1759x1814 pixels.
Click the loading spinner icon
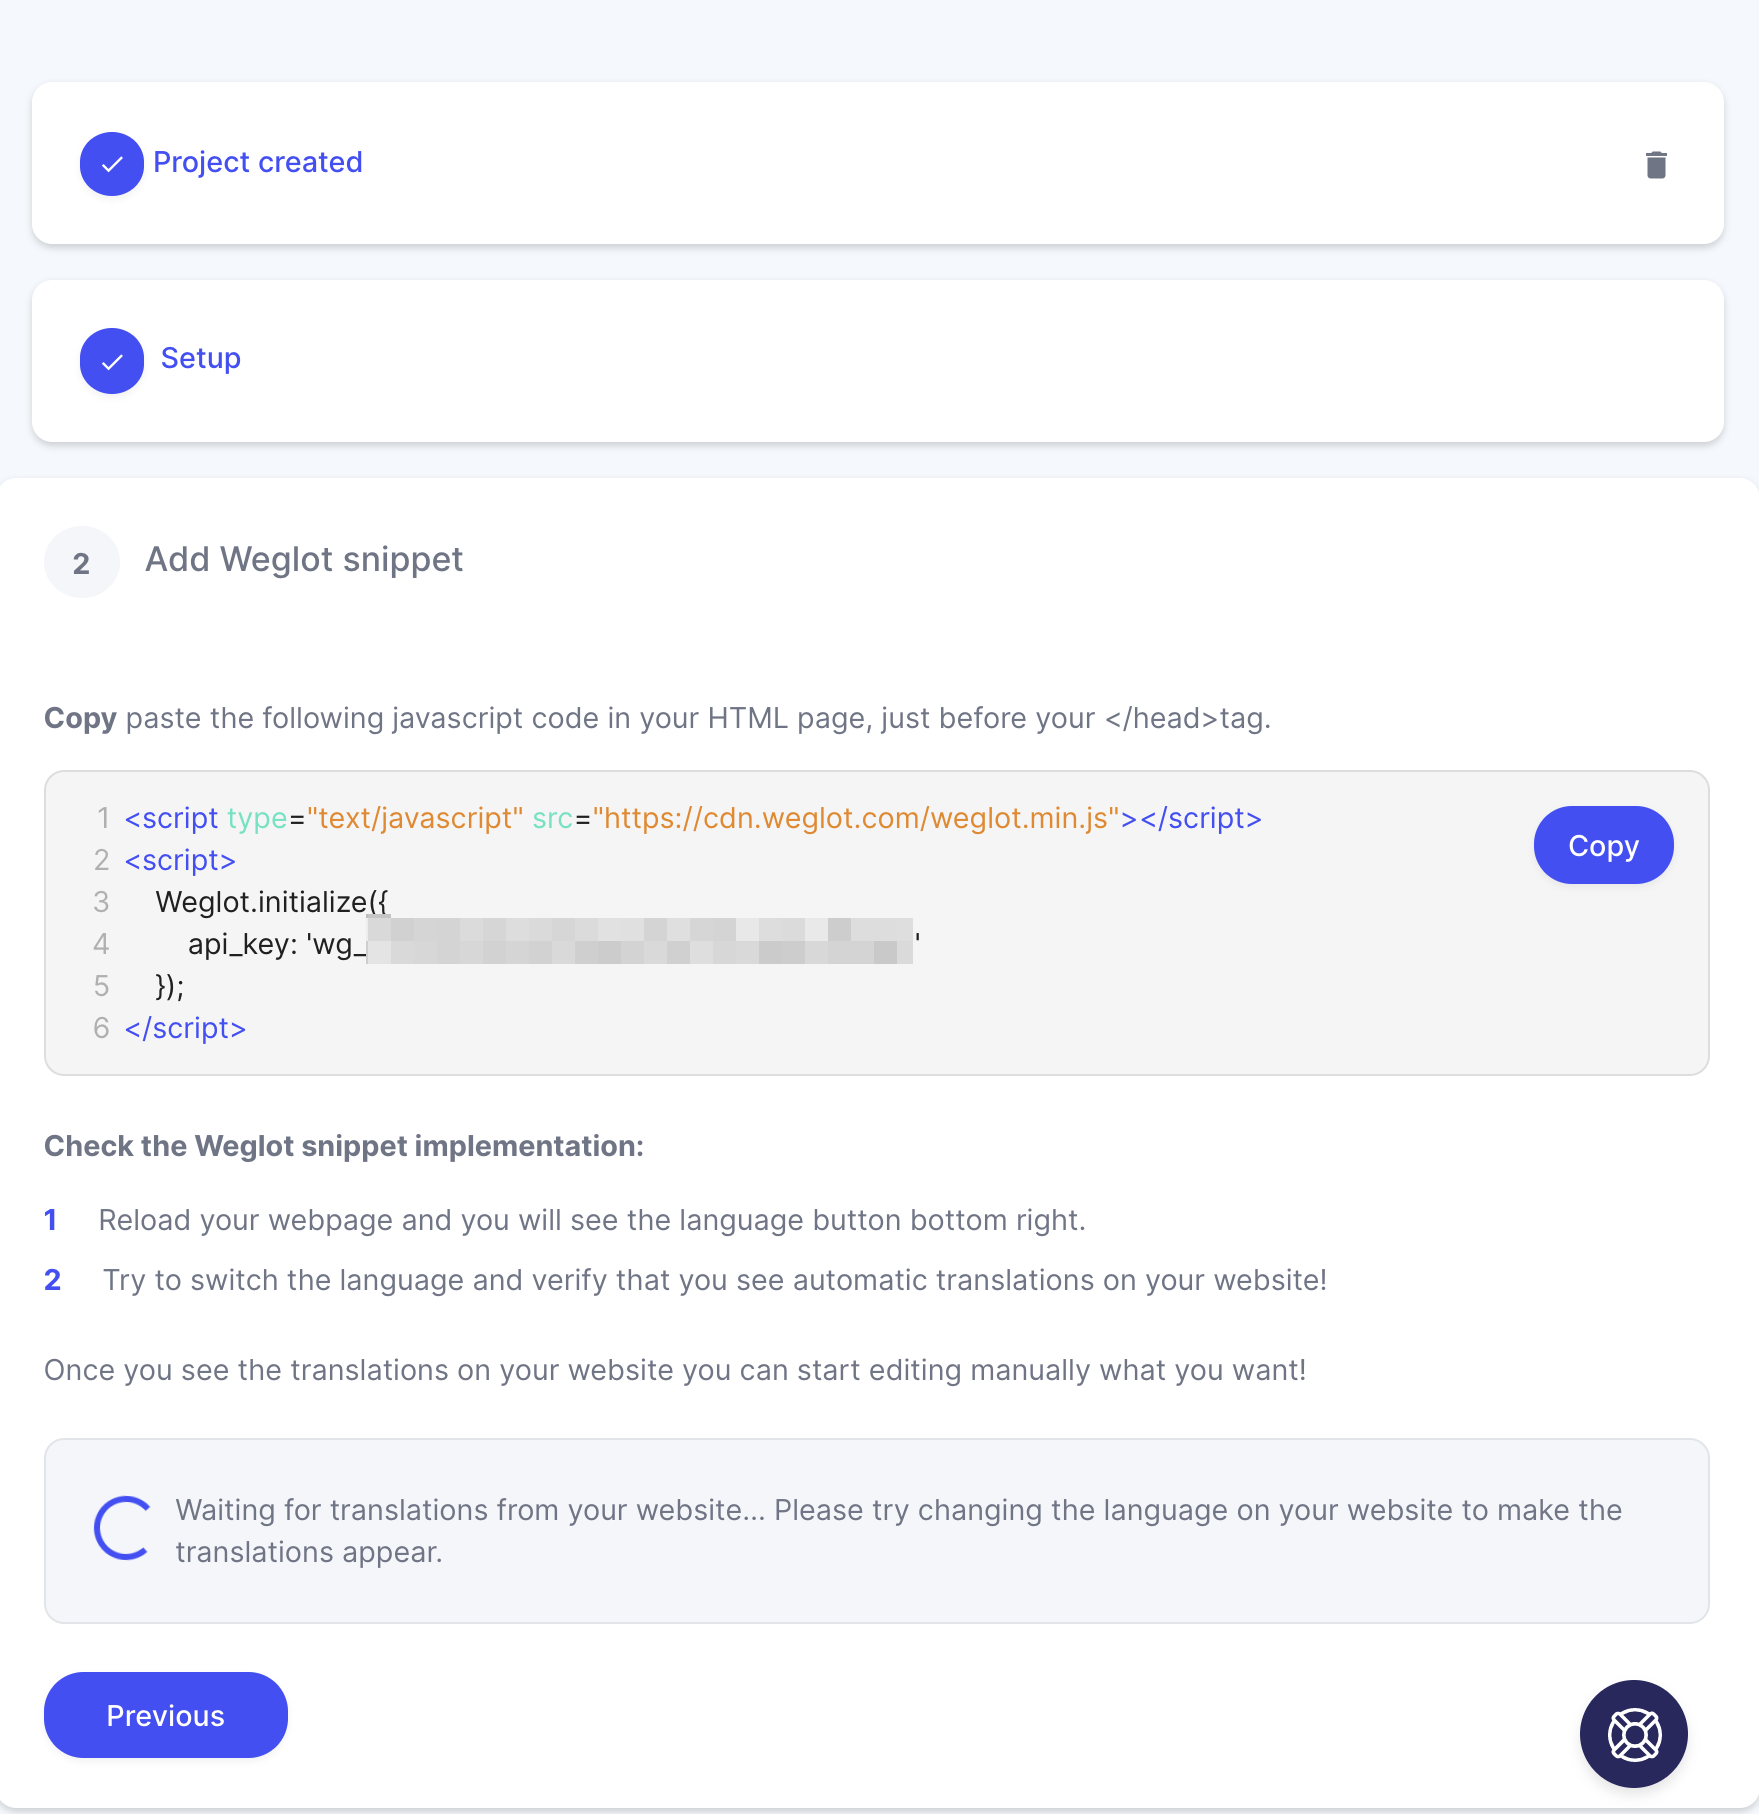pyautogui.click(x=123, y=1528)
